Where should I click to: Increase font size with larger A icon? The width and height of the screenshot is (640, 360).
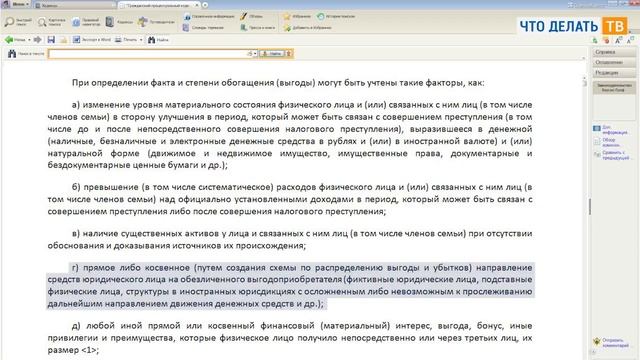pos(618,40)
